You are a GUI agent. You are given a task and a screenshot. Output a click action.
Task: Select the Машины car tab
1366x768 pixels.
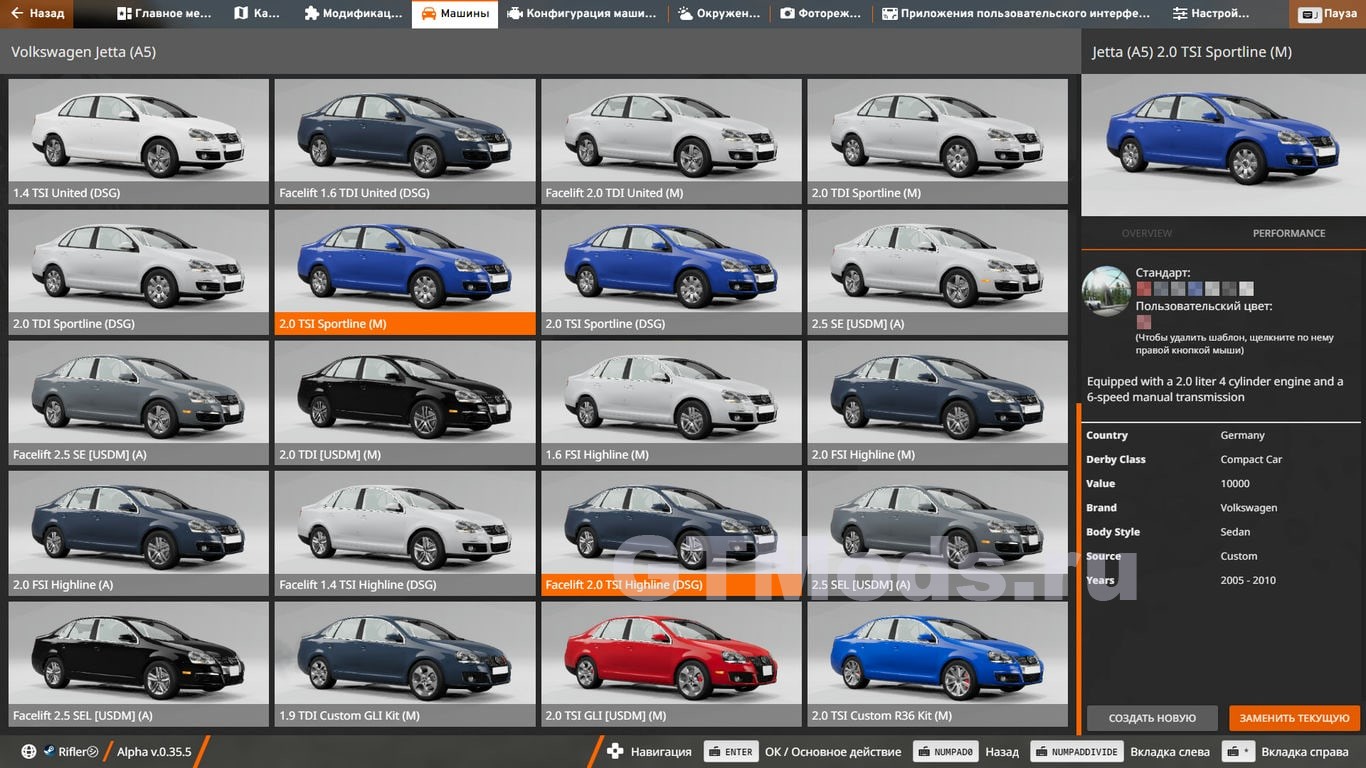(x=455, y=14)
